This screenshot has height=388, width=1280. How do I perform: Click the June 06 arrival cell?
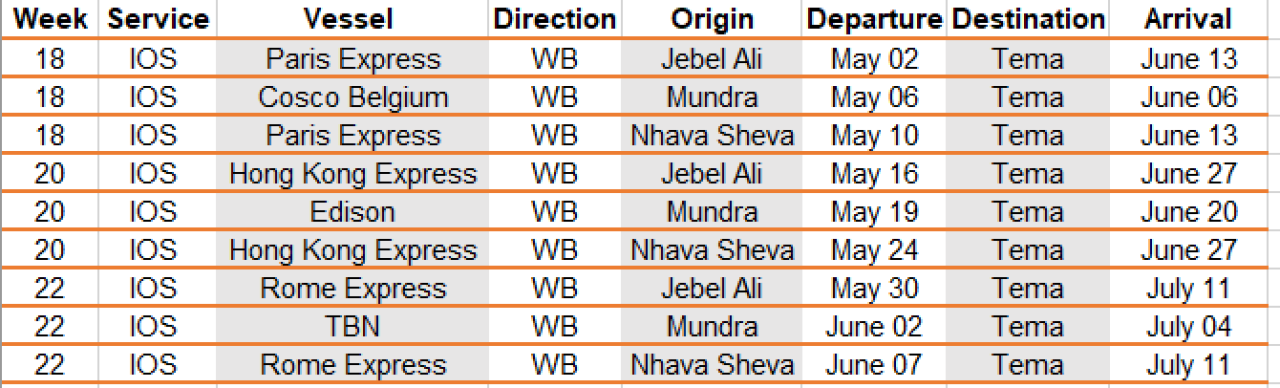point(1188,98)
